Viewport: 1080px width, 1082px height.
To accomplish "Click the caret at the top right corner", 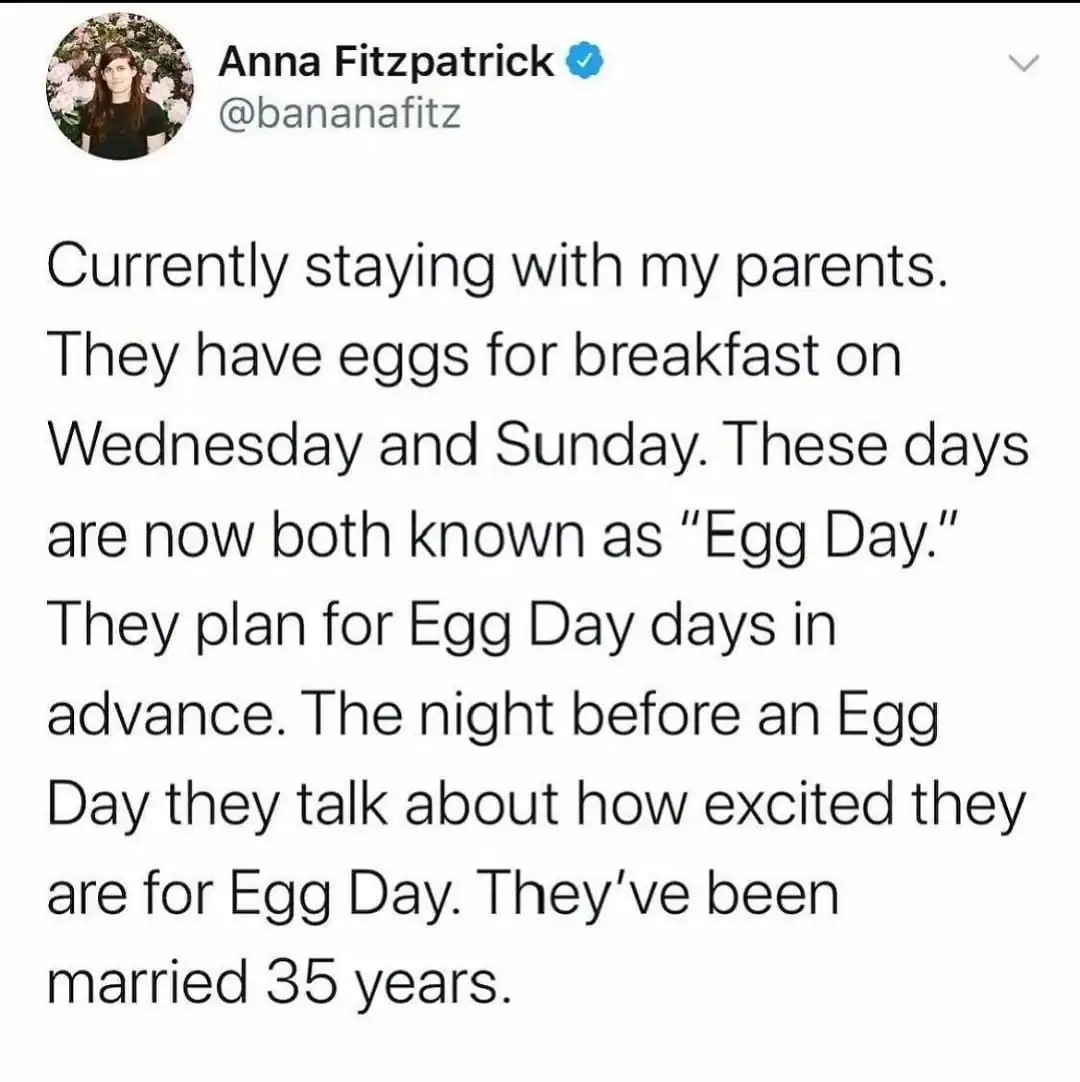I will pyautogui.click(x=1024, y=63).
